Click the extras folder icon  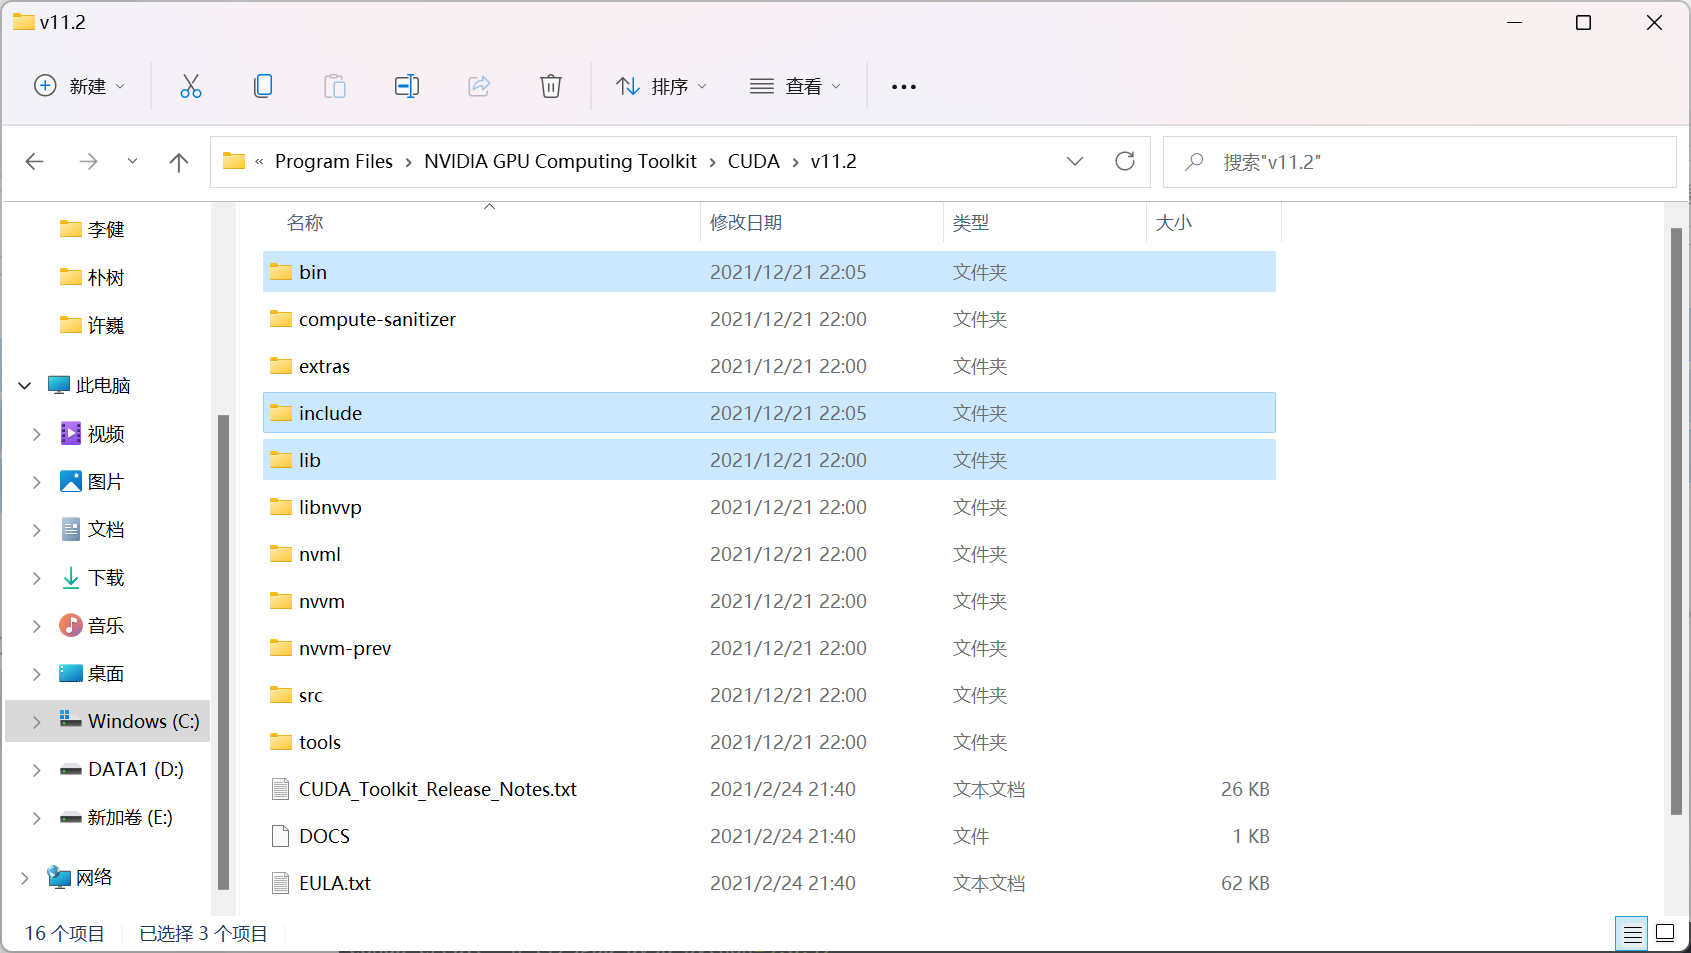click(281, 366)
